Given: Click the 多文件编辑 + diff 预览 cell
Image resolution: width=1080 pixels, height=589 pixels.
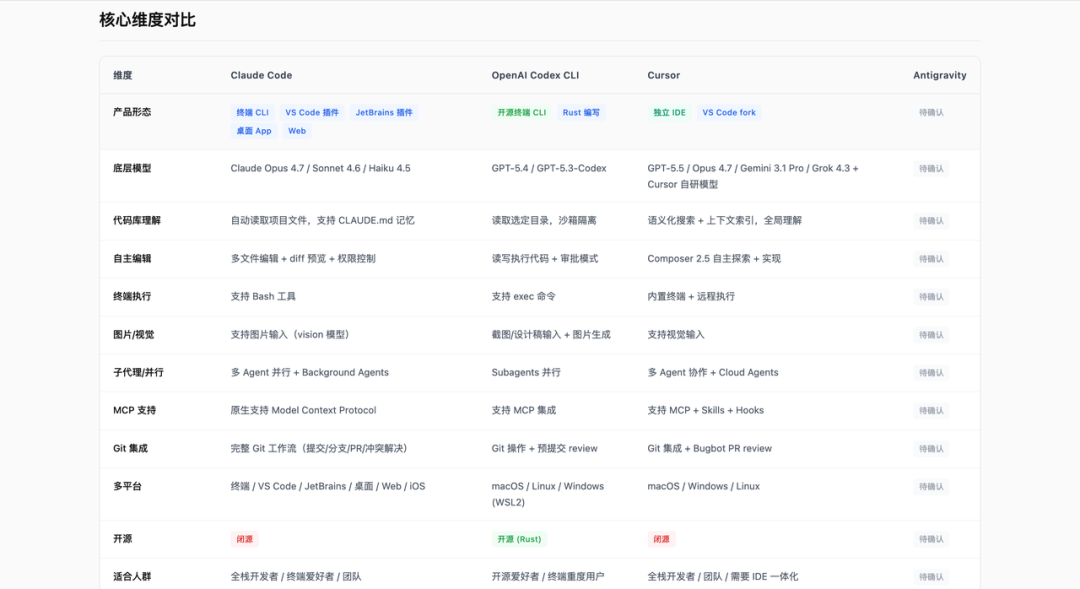Looking at the screenshot, I should pos(303,258).
